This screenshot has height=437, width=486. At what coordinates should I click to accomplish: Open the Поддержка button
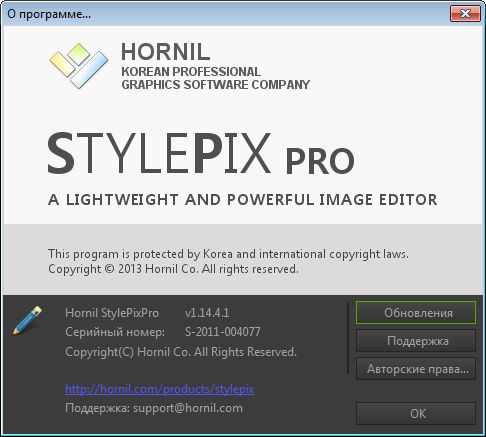(416, 341)
